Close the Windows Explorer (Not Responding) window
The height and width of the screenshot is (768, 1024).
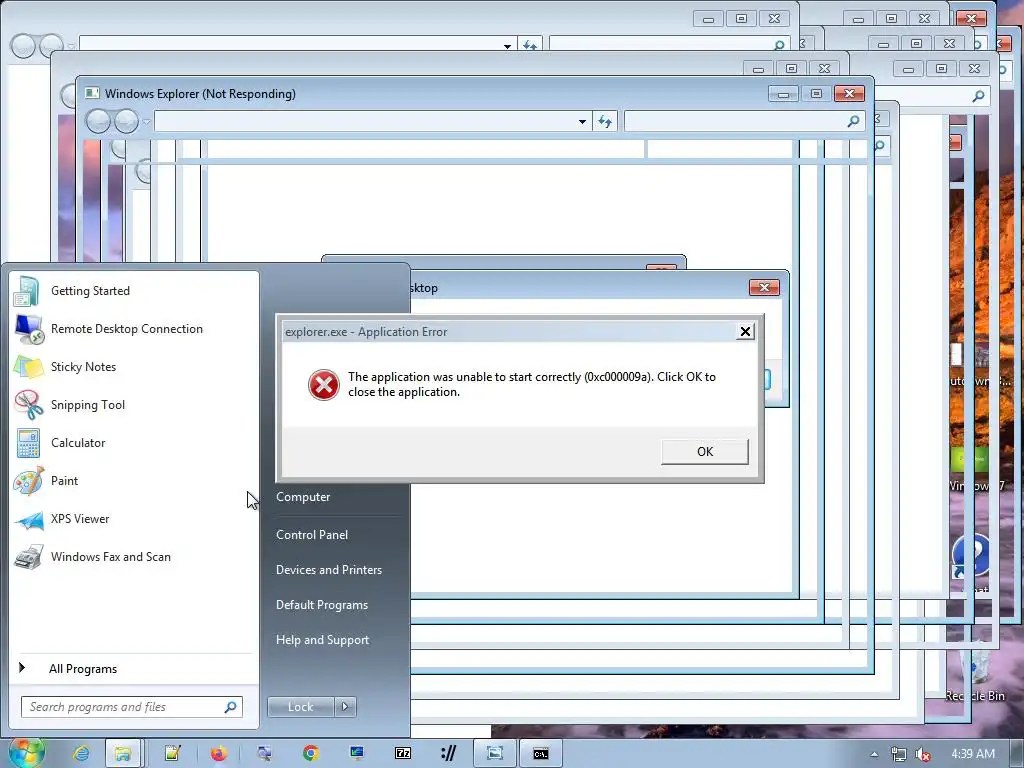pos(850,93)
